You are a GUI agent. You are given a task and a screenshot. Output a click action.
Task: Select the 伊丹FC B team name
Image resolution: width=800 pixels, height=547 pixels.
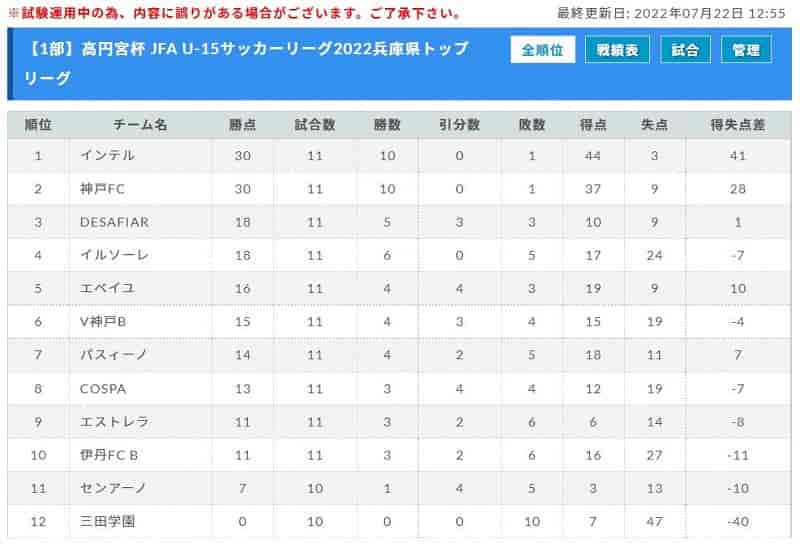click(109, 455)
